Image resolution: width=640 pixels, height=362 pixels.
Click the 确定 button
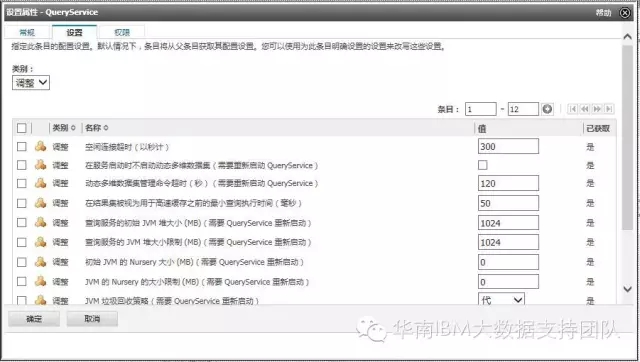(x=34, y=319)
